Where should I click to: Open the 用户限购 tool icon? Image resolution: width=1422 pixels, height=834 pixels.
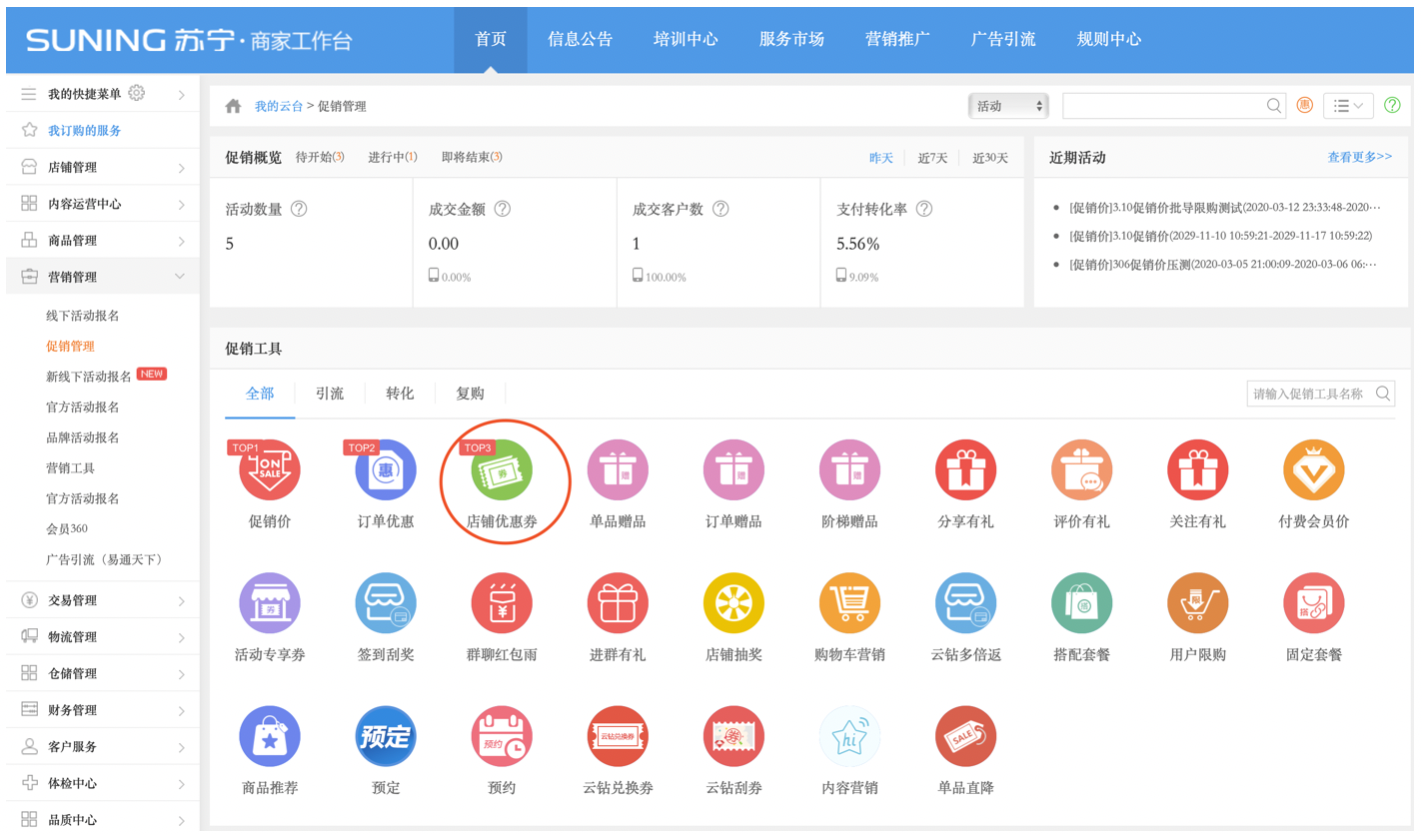click(1198, 603)
